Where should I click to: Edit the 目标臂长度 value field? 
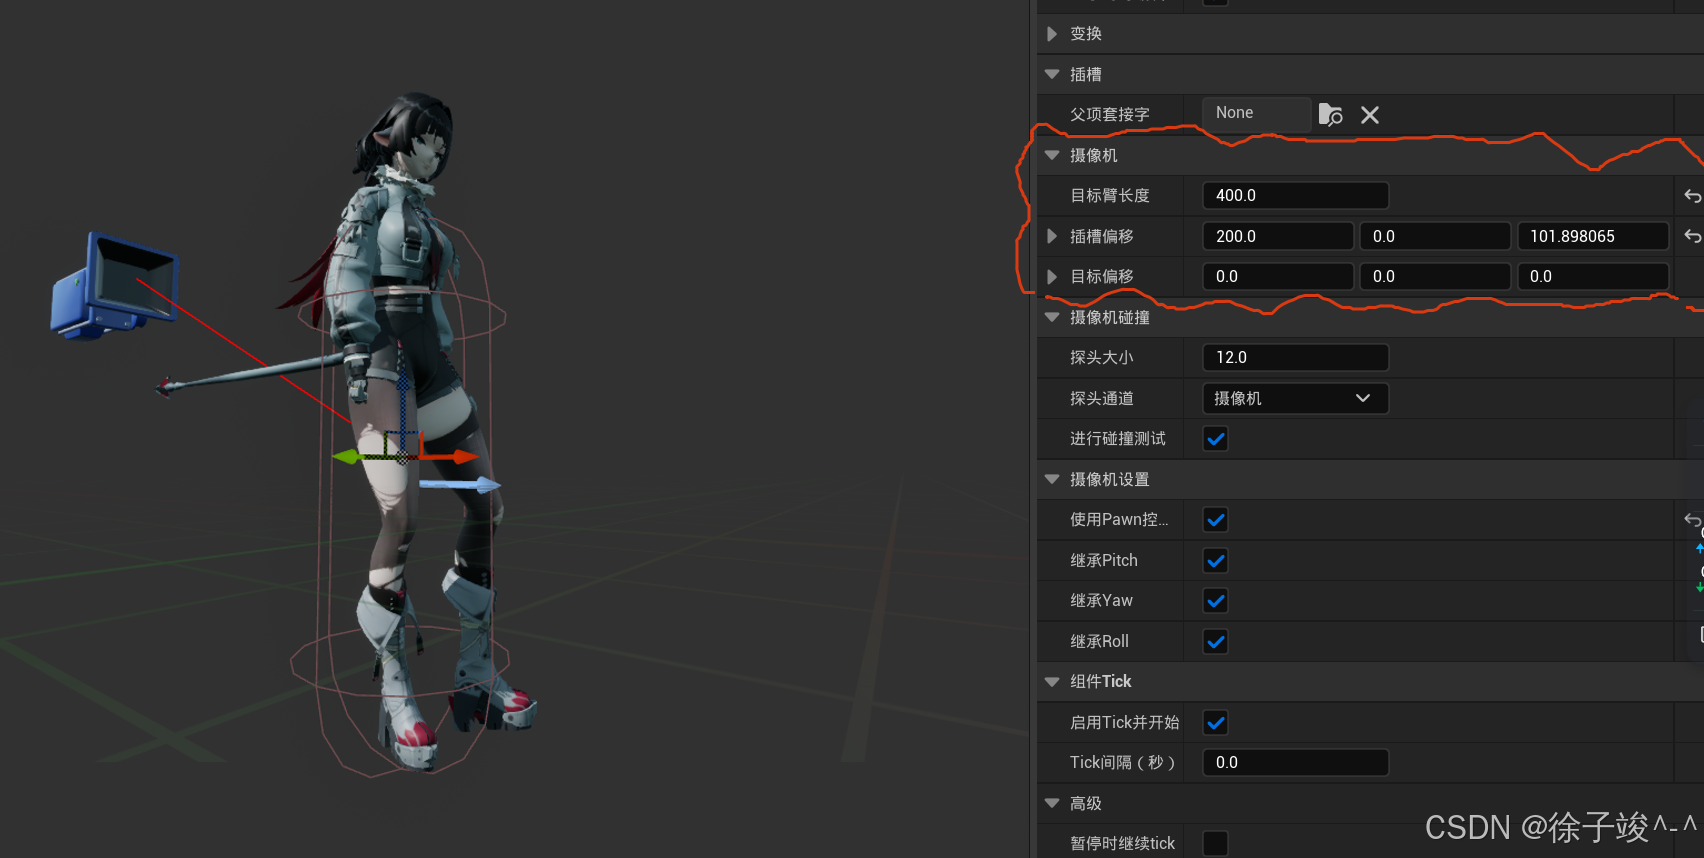(x=1295, y=195)
